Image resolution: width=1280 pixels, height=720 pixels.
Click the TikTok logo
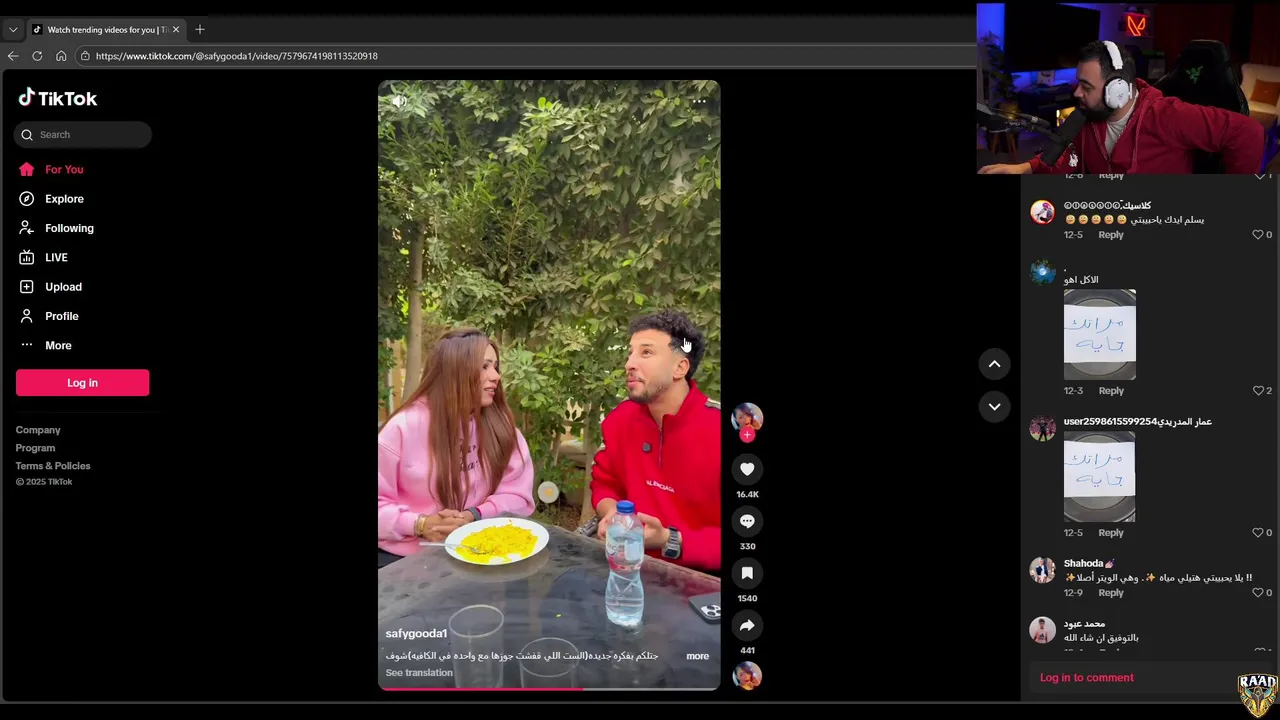[58, 98]
